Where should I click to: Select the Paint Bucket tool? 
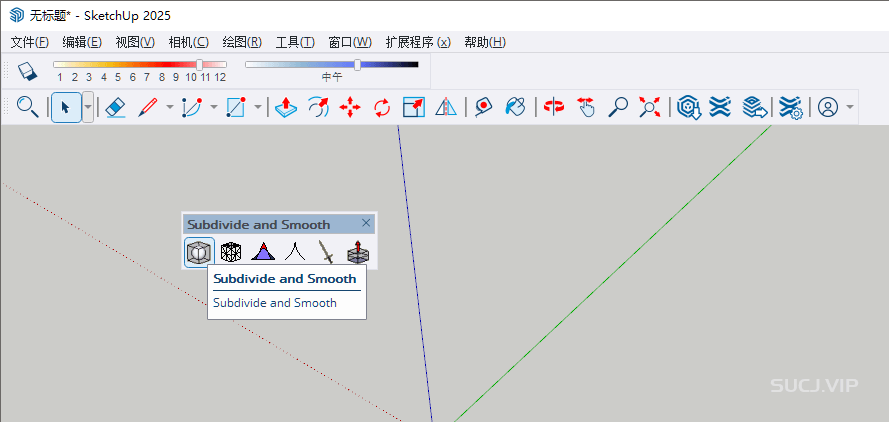515,107
